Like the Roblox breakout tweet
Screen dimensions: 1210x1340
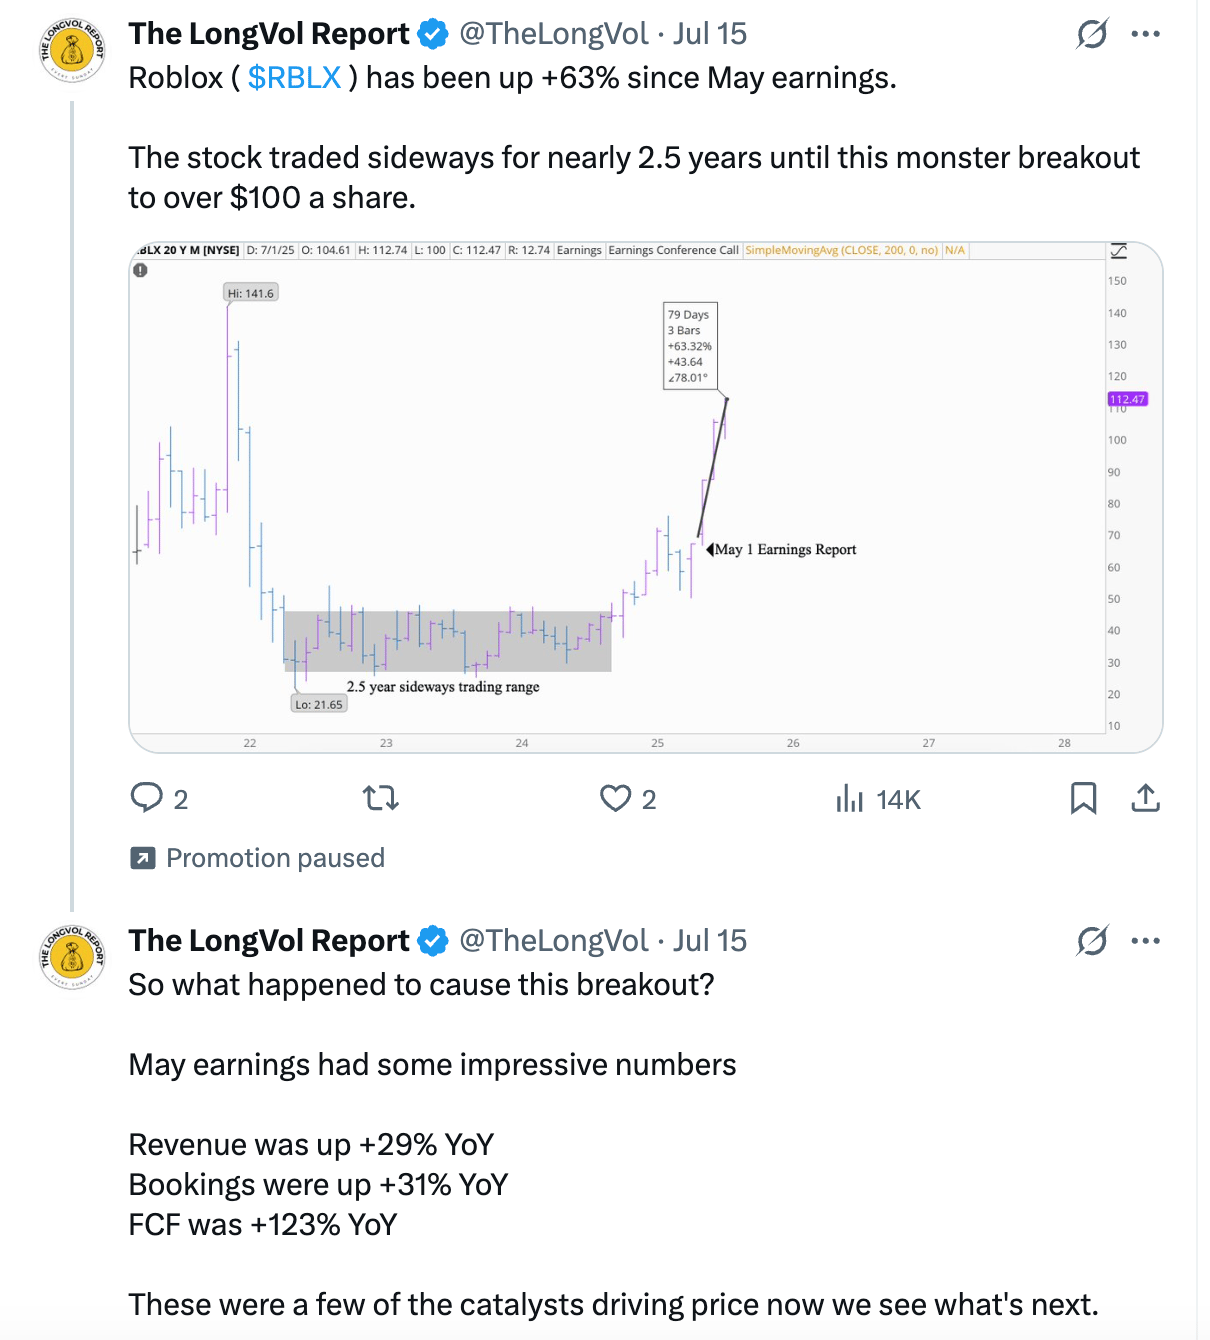[x=615, y=798]
